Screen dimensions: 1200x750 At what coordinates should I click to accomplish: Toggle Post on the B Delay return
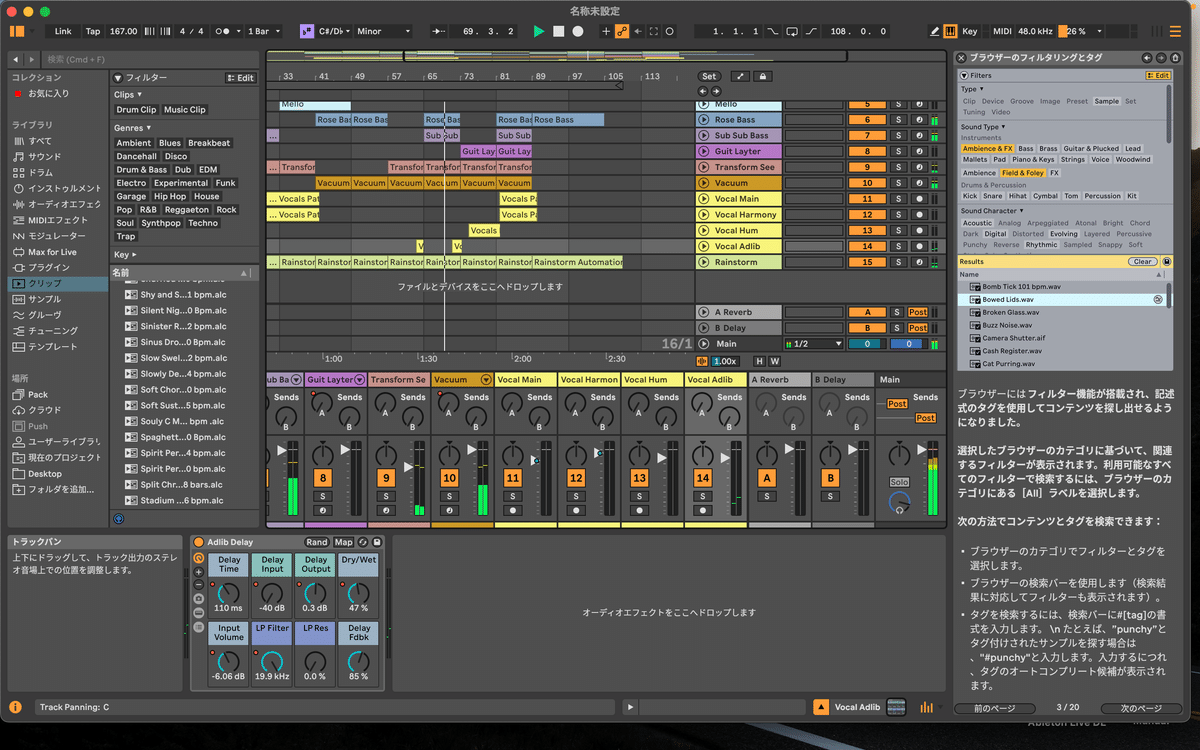pos(918,328)
